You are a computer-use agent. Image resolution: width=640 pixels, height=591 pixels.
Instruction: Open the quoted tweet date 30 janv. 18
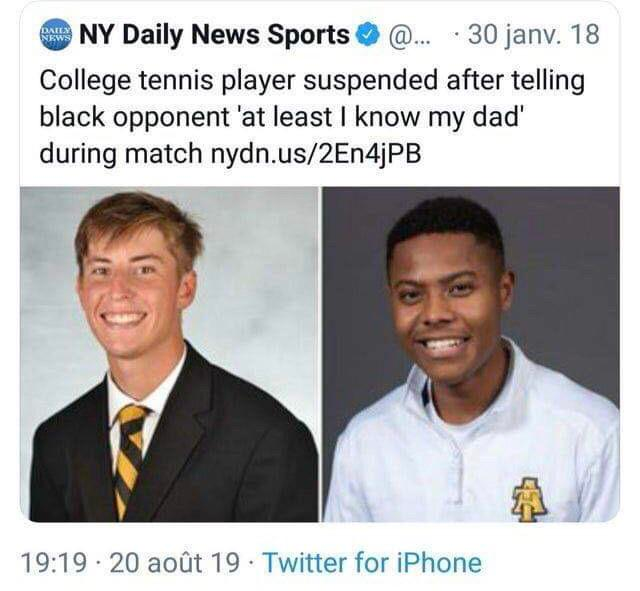(x=534, y=36)
